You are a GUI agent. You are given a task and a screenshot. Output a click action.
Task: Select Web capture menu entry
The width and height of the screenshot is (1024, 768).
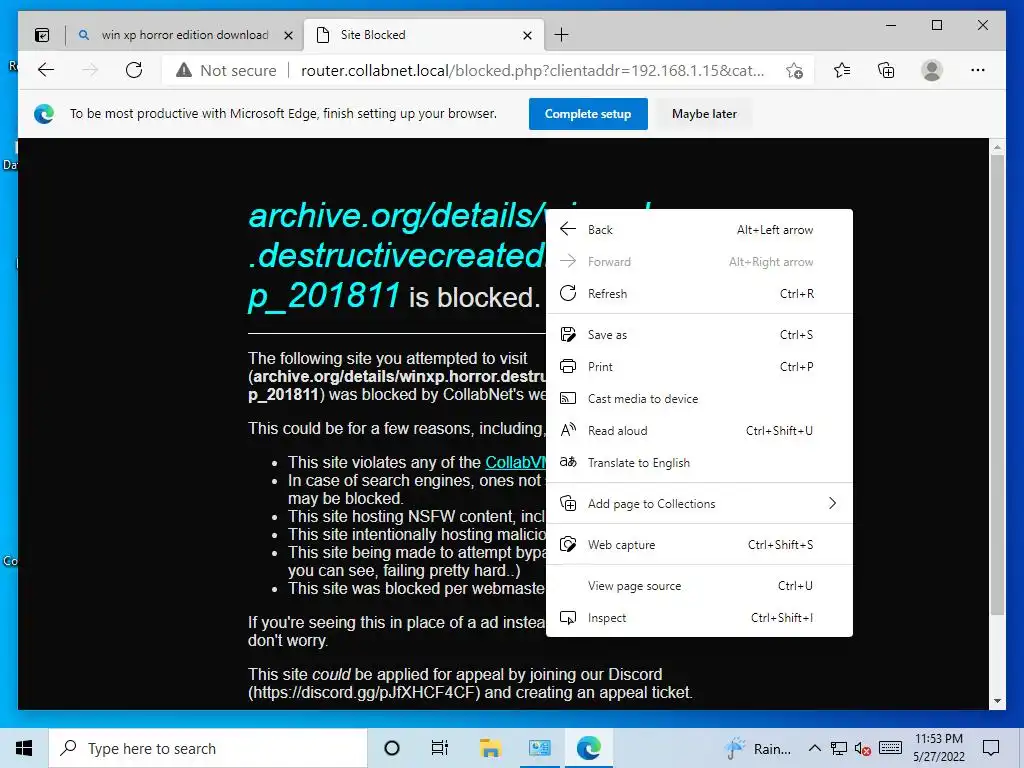(x=699, y=545)
